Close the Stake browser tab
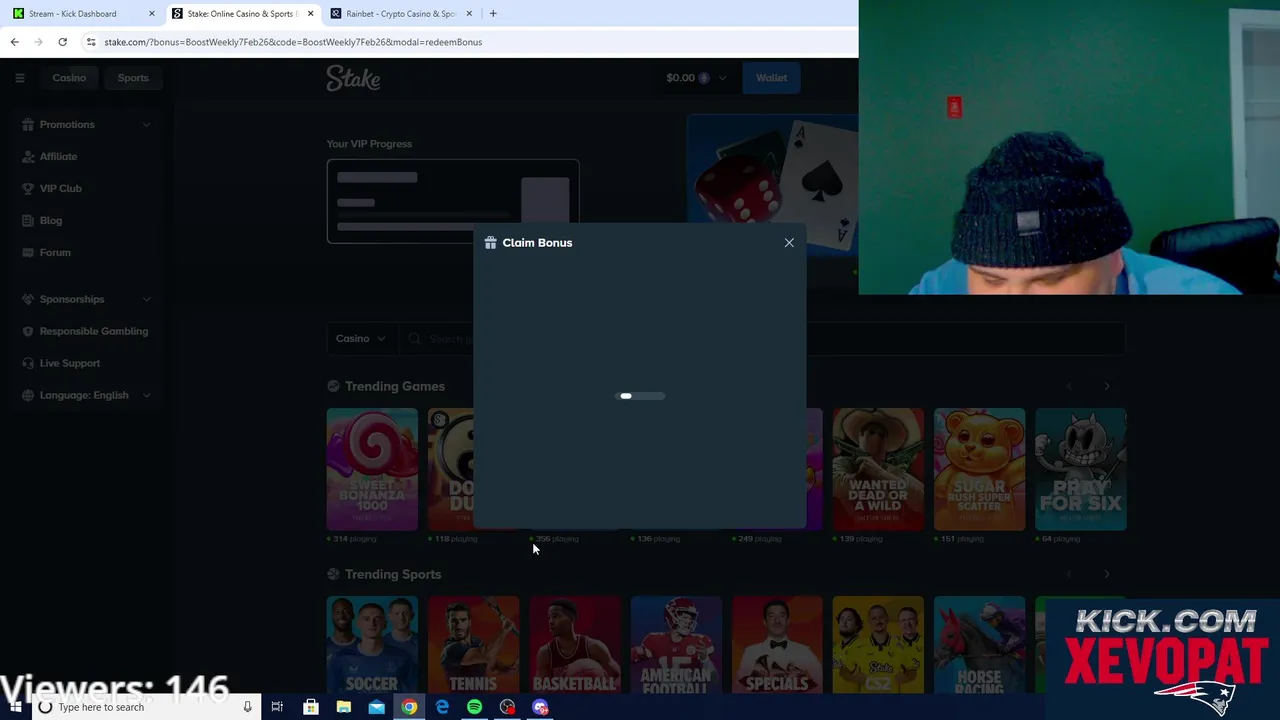The image size is (1280, 720). point(310,14)
